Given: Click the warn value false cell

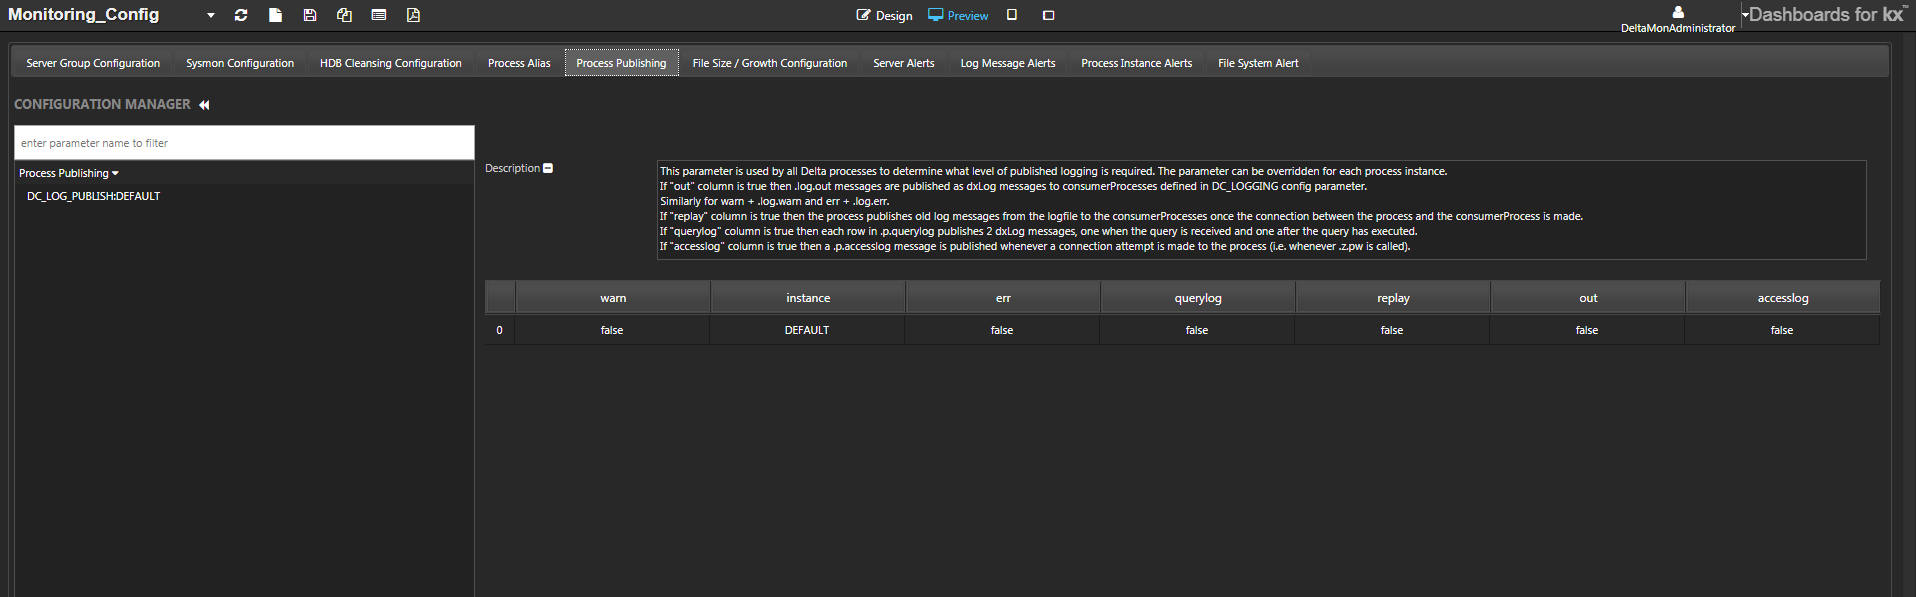Looking at the screenshot, I should click(612, 330).
